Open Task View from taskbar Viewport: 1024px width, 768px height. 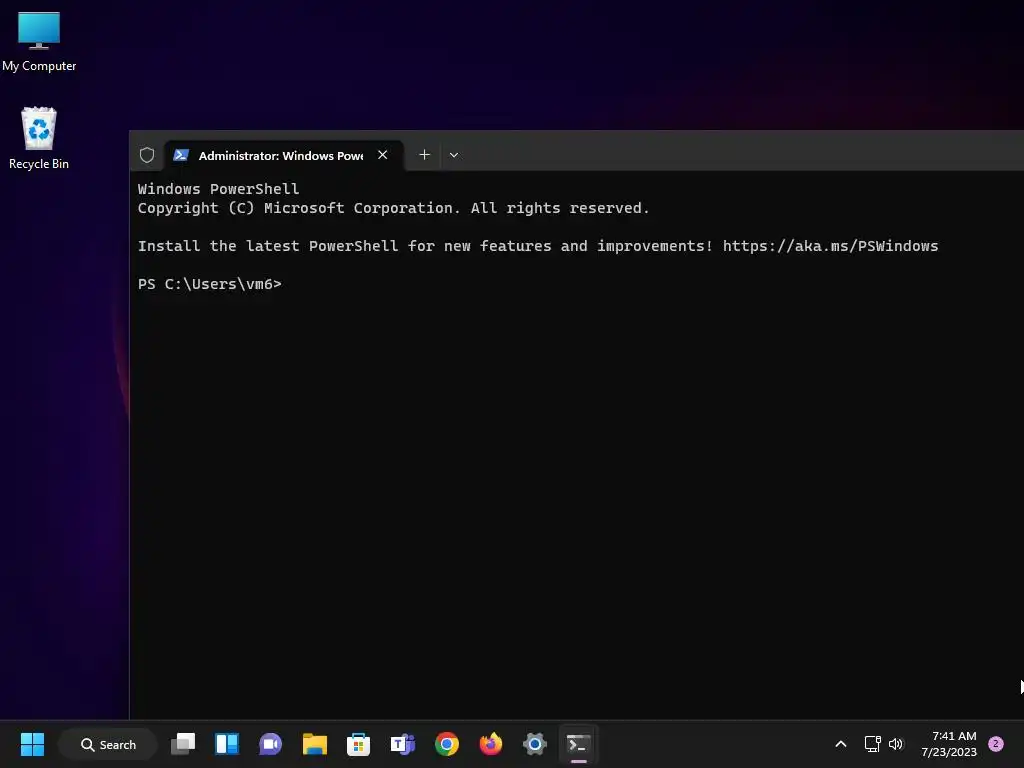(183, 744)
